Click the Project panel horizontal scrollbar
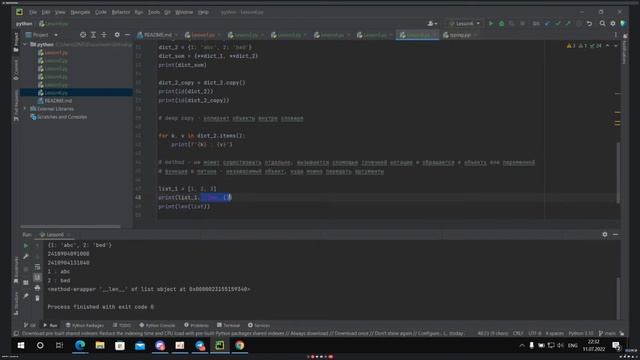Image resolution: width=640 pixels, height=360 pixels. point(70,226)
